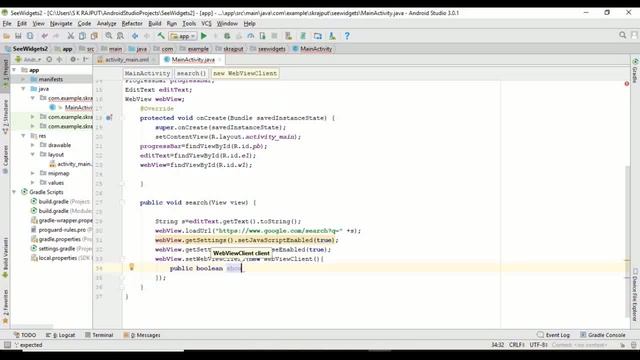Expand the values folder

pos(33,182)
